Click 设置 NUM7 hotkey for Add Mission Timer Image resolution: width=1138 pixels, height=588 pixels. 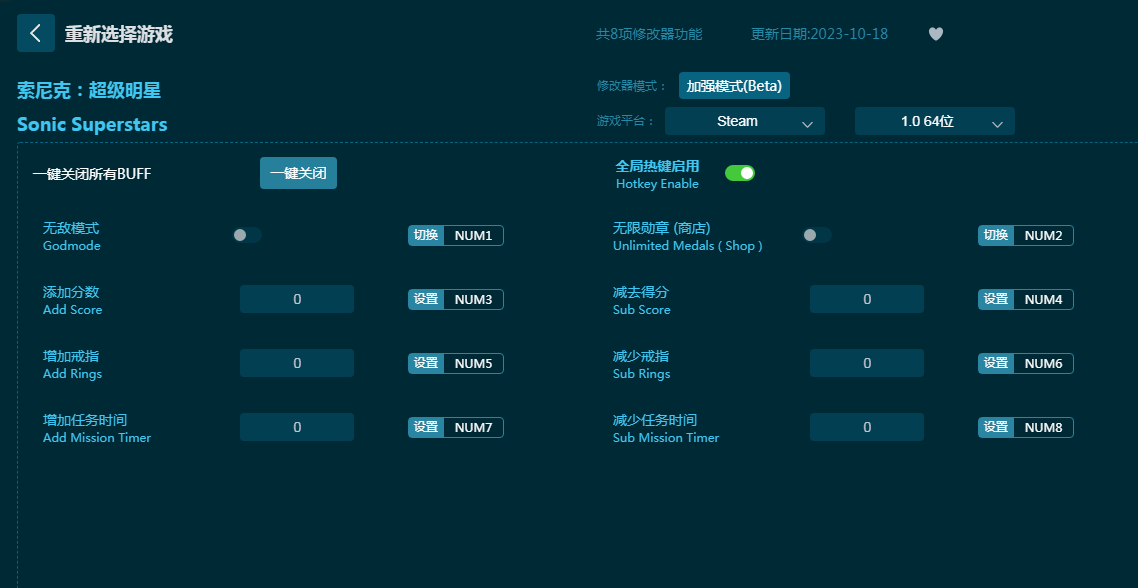[x=456, y=428]
